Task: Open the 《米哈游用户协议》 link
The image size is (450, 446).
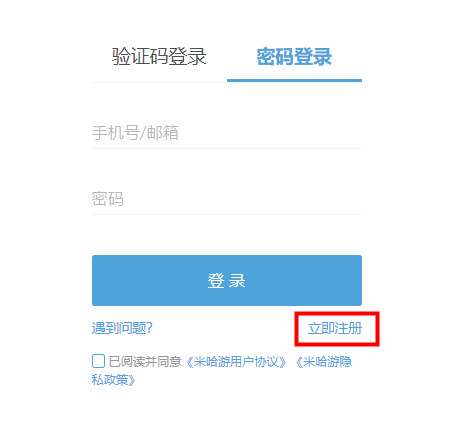Action: (236, 362)
